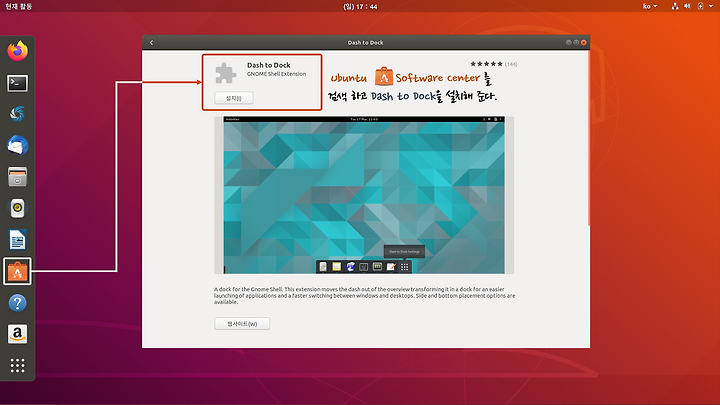Open the blue swirl app in dock

pyautogui.click(x=17, y=114)
